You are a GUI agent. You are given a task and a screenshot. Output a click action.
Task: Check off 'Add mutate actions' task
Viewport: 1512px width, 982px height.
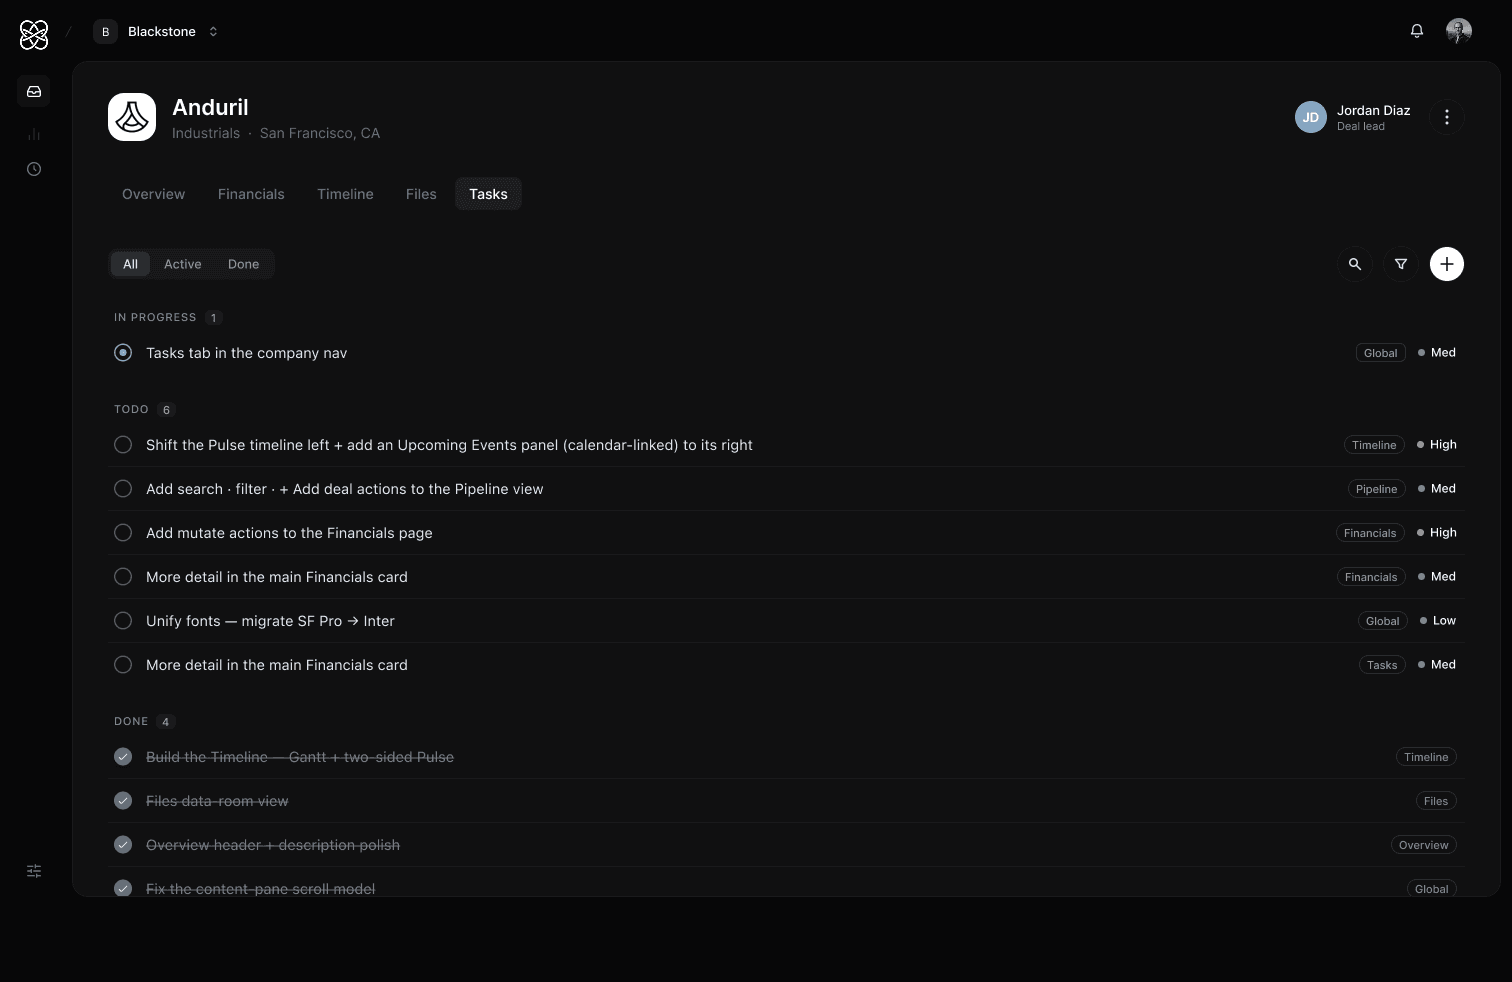pos(123,533)
